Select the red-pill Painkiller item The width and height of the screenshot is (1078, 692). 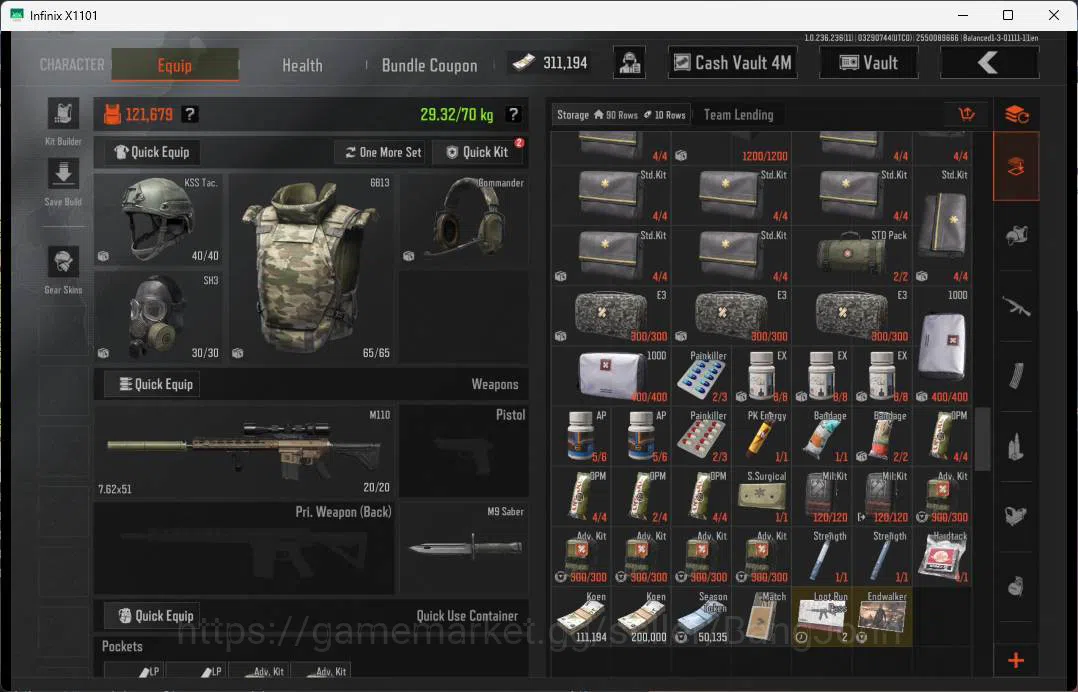click(701, 436)
